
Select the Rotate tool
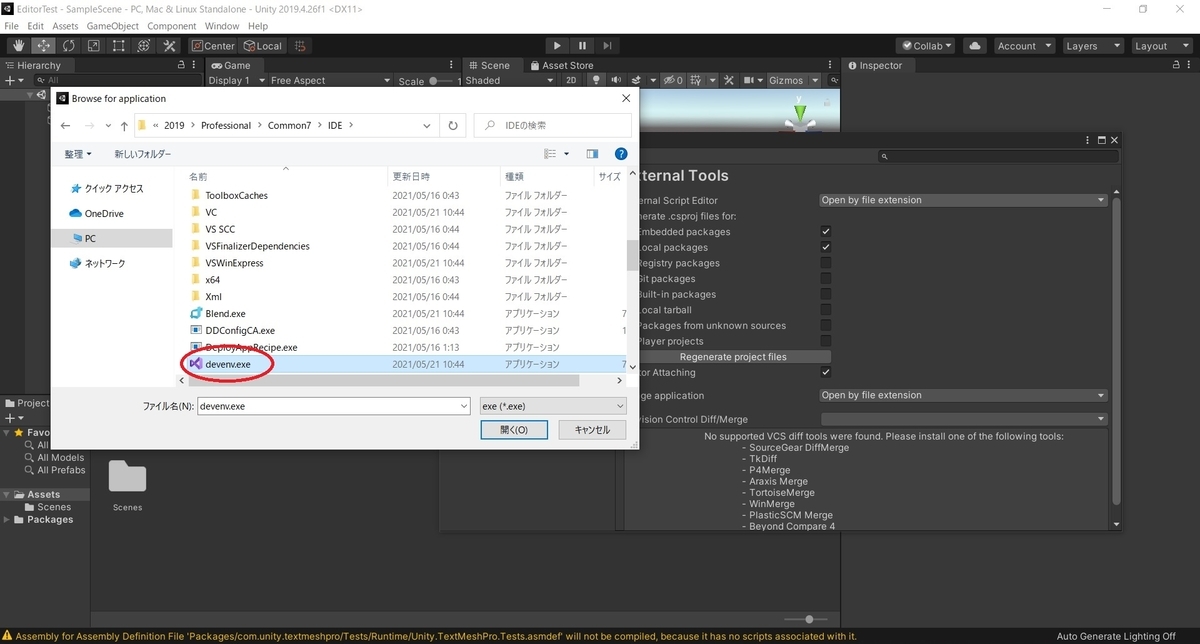(x=69, y=45)
